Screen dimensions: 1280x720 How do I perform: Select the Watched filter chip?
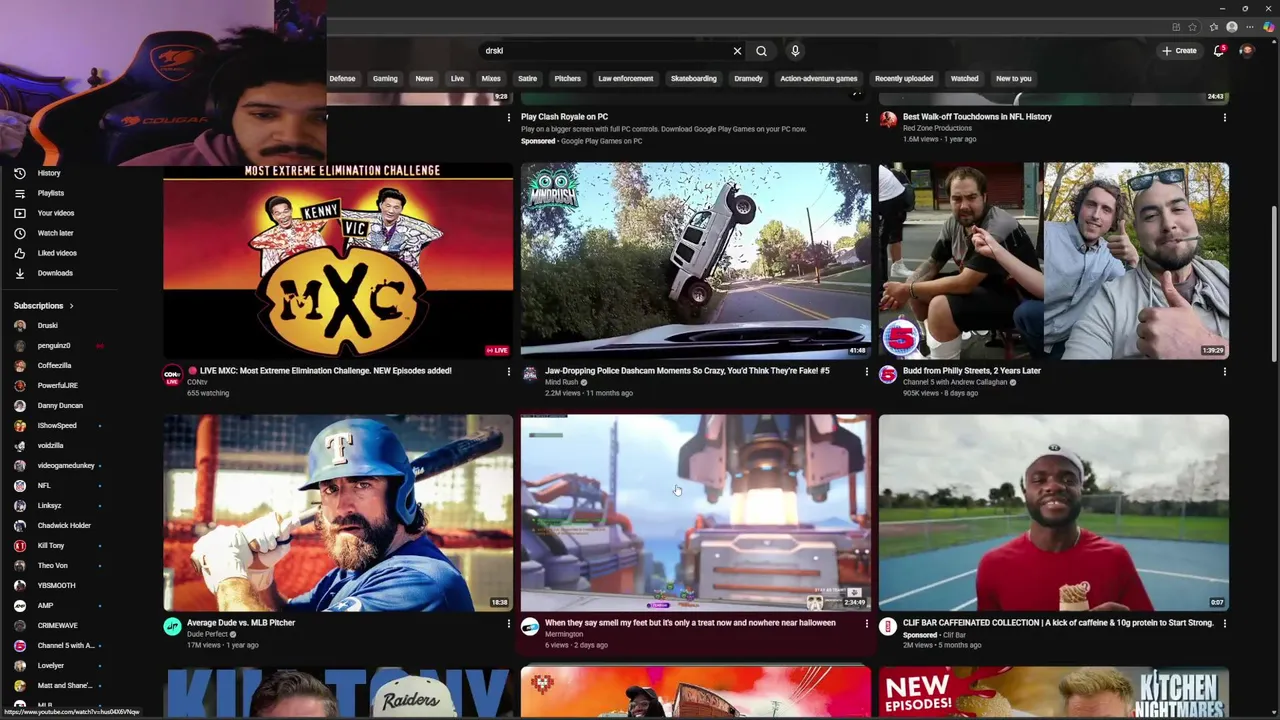(964, 78)
